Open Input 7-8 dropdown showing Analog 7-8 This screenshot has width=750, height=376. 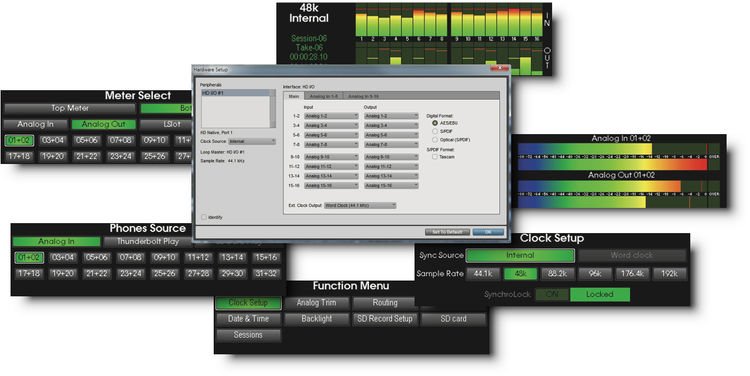click(331, 144)
